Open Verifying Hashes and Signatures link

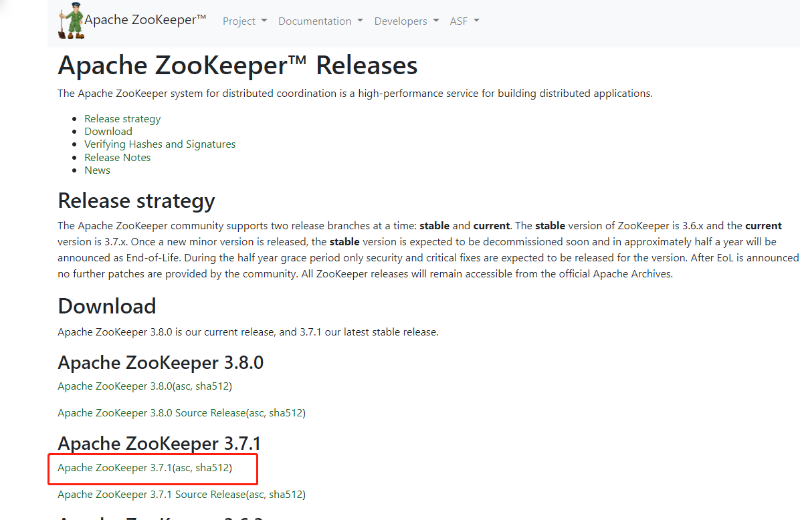click(x=160, y=144)
